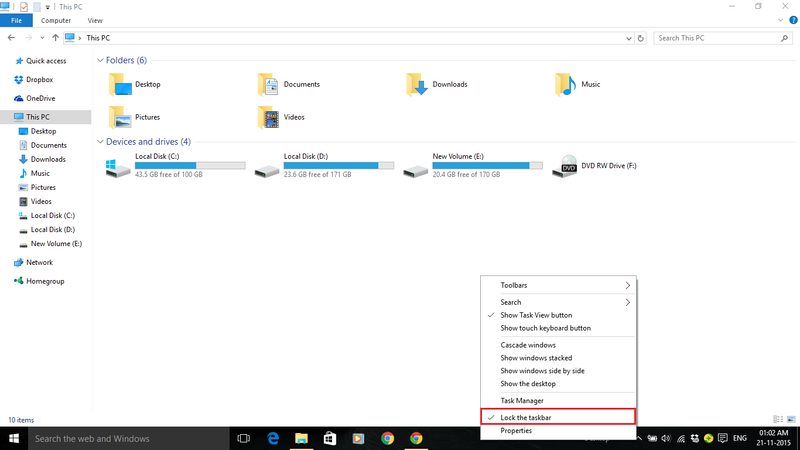This screenshot has width=800, height=450.
Task: Open Explorer help question mark icon
Action: pyautogui.click(x=793, y=20)
